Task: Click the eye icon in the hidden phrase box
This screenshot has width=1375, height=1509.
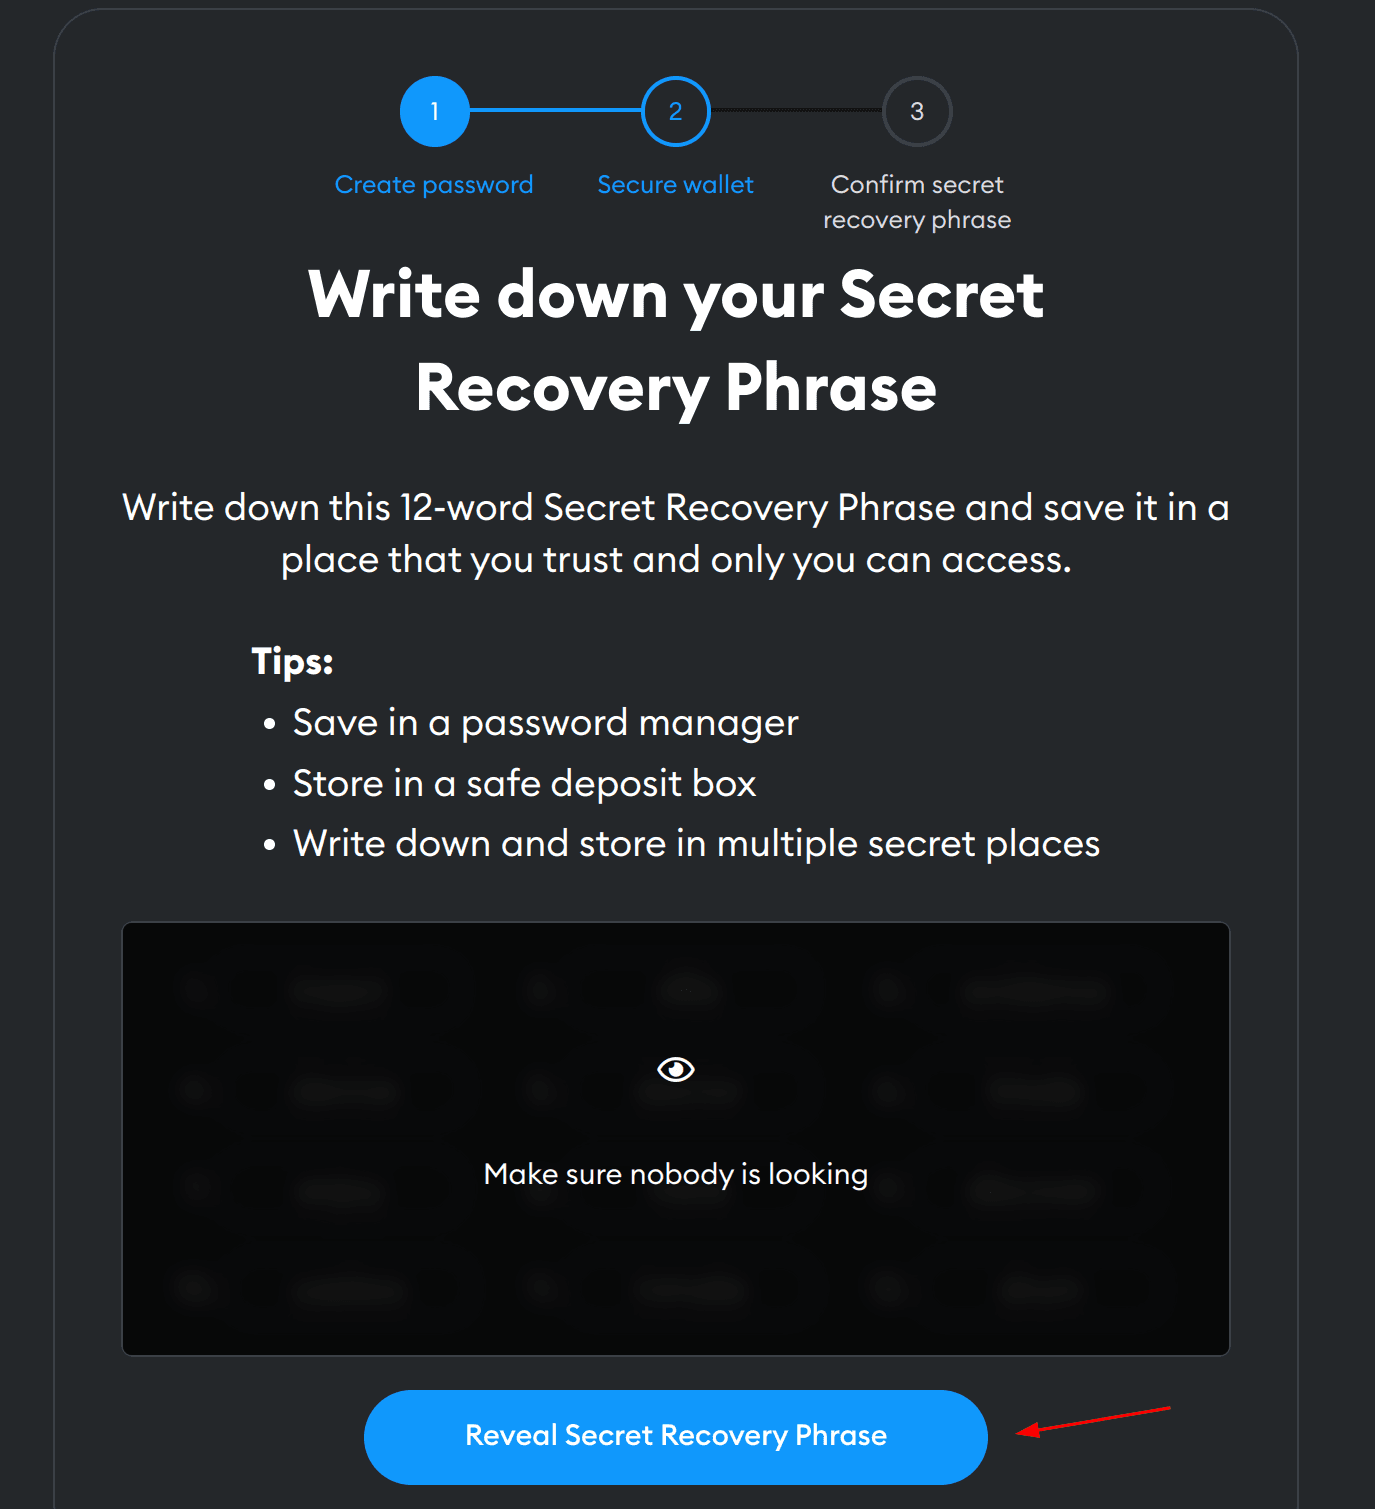Action: [x=676, y=1069]
